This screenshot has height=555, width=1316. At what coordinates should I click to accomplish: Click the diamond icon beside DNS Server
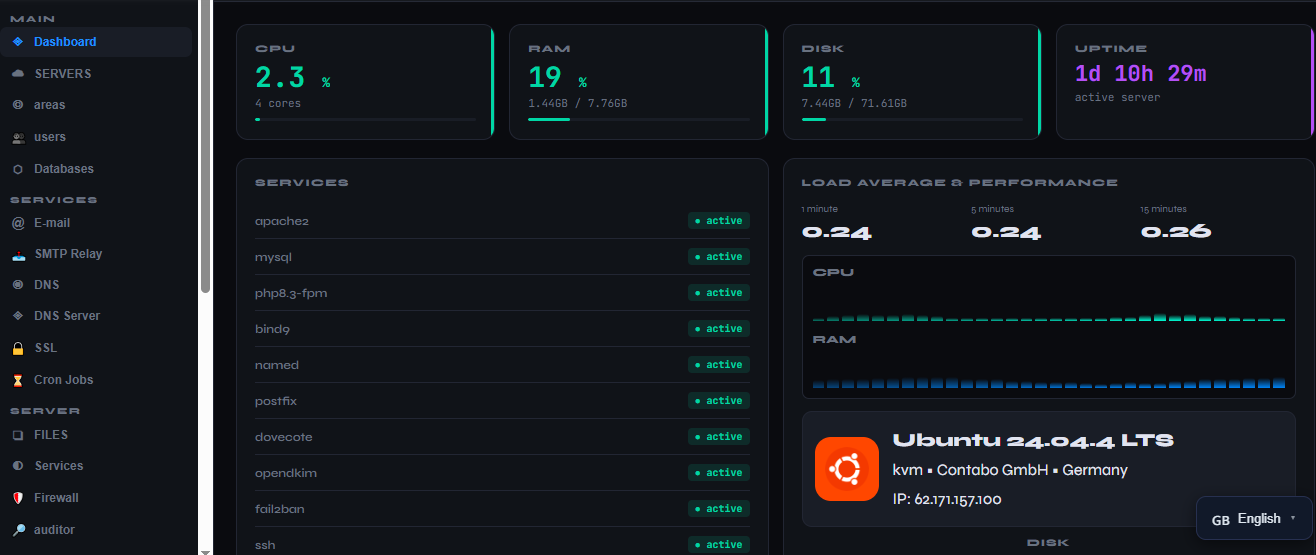click(18, 316)
